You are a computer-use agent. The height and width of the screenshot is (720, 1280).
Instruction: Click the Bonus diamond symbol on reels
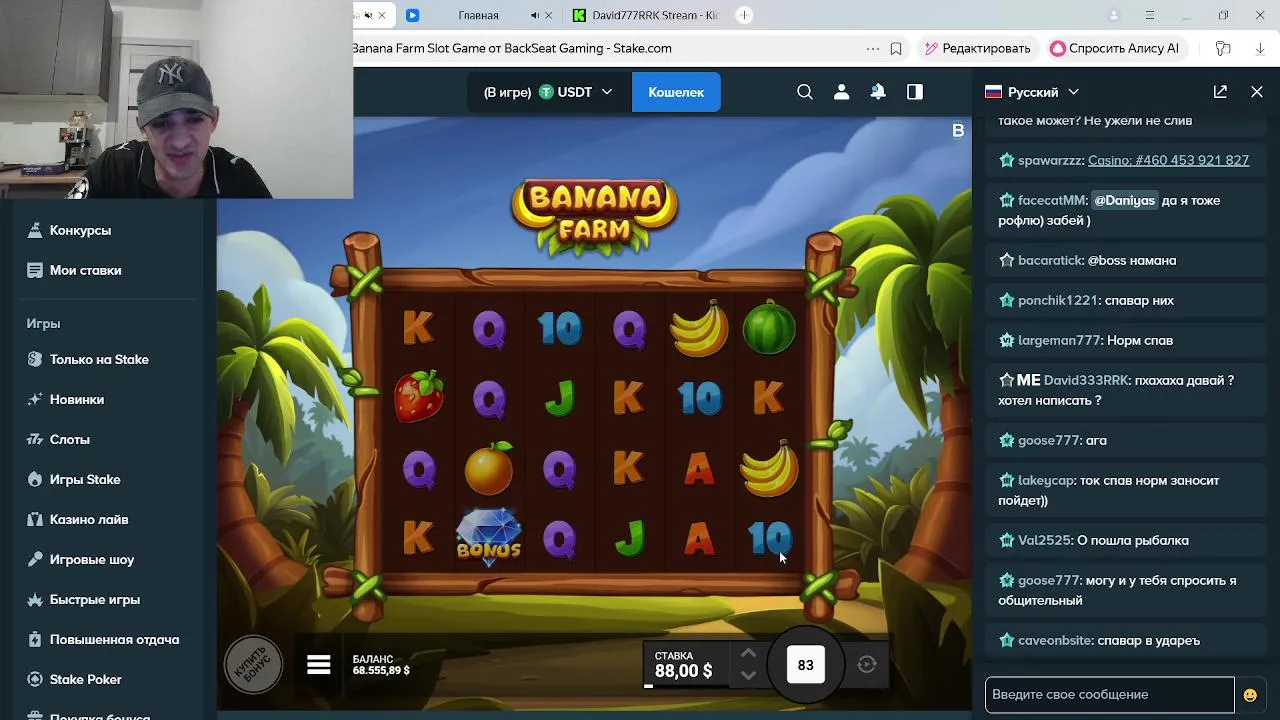[489, 536]
